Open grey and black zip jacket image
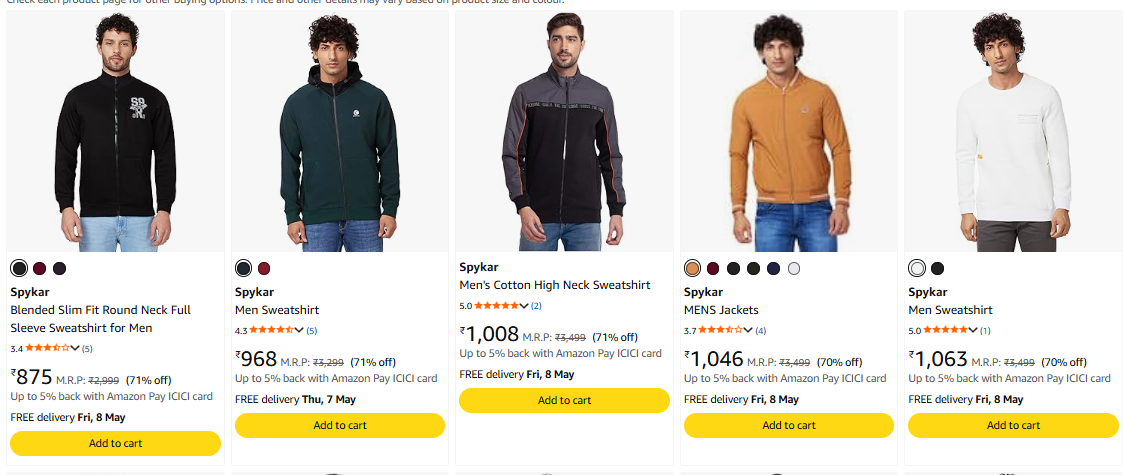Image resolution: width=1123 pixels, height=475 pixels. click(564, 131)
